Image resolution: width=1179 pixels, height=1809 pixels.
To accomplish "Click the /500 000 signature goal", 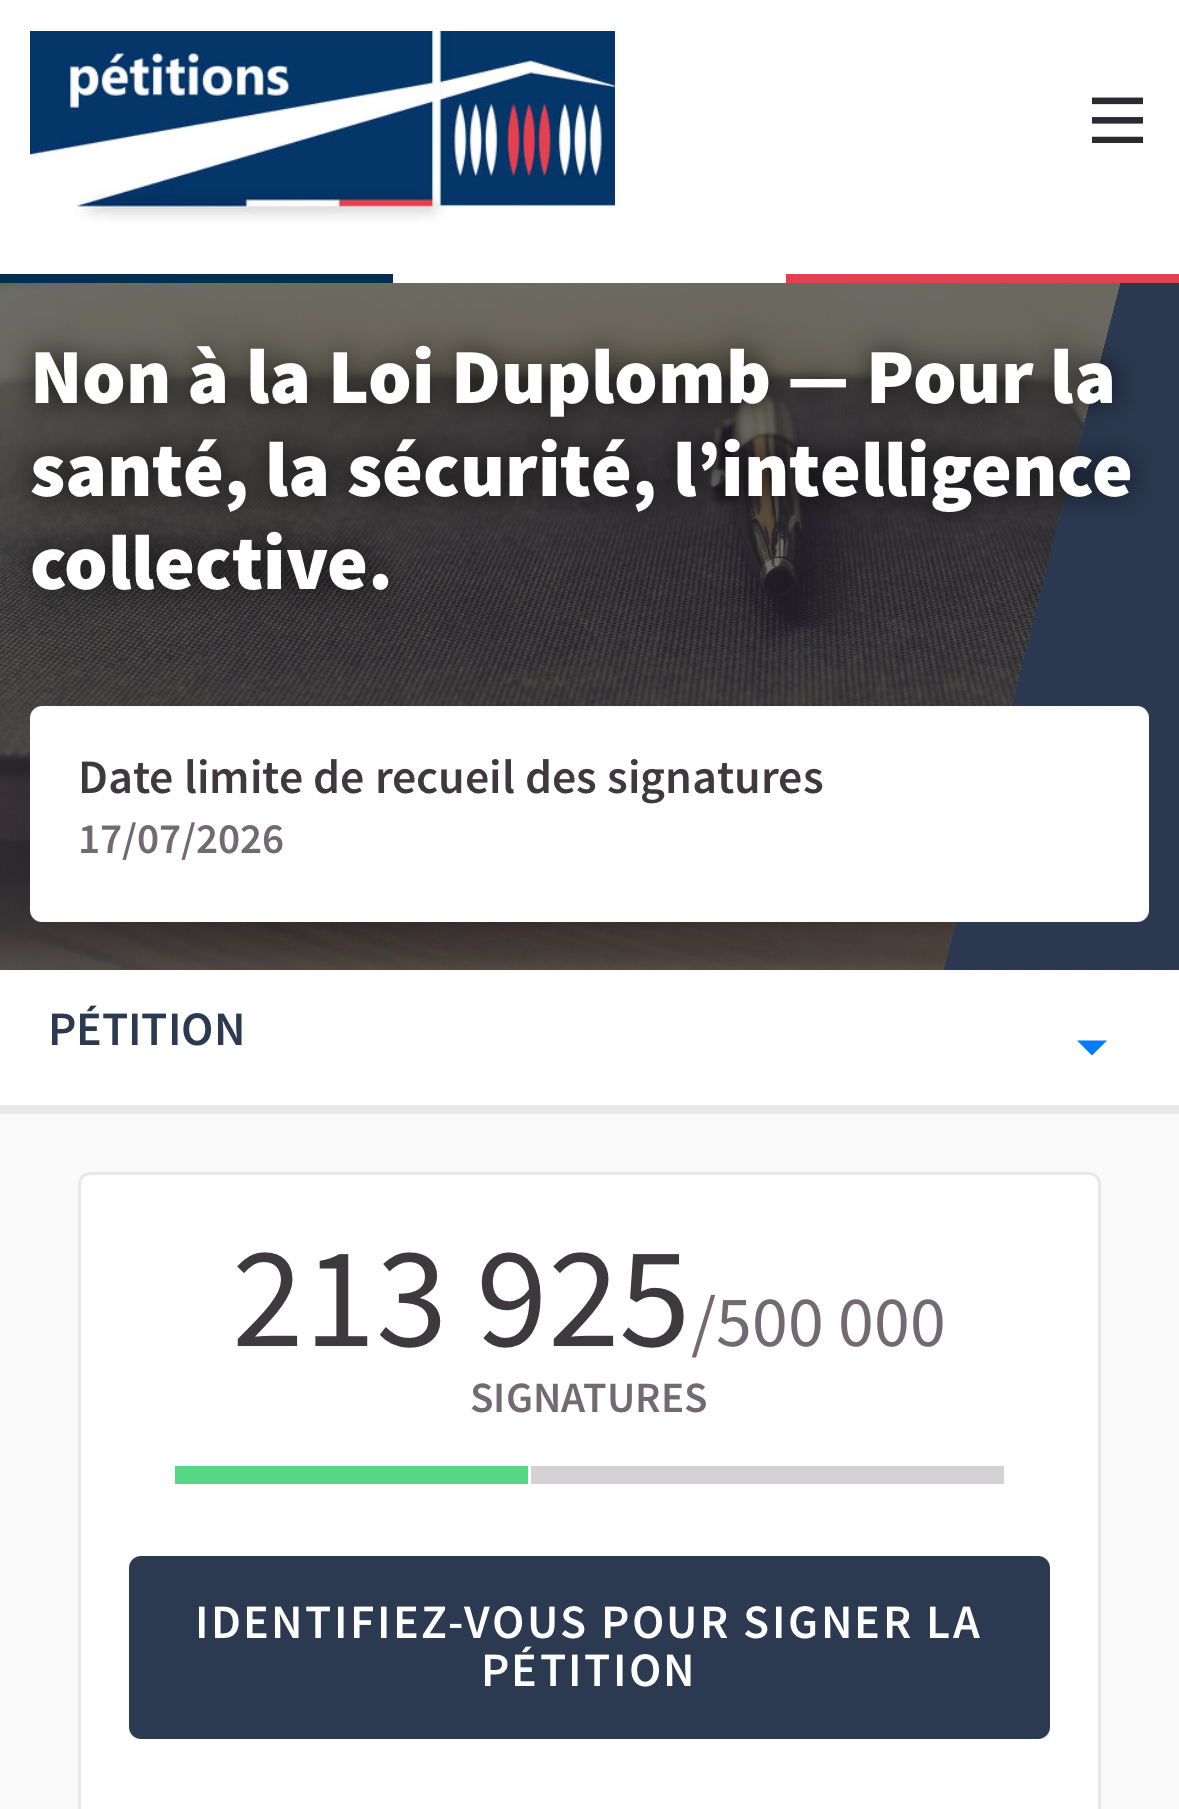I will pos(820,1323).
